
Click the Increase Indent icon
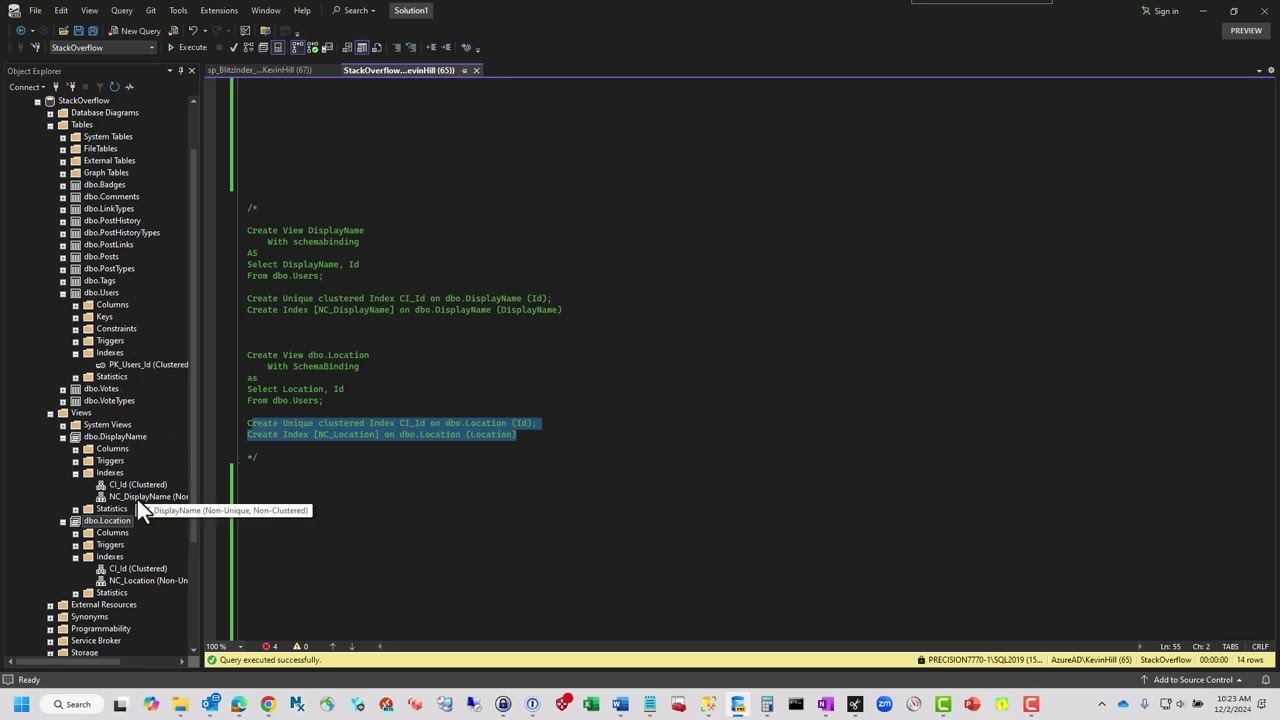(x=446, y=47)
